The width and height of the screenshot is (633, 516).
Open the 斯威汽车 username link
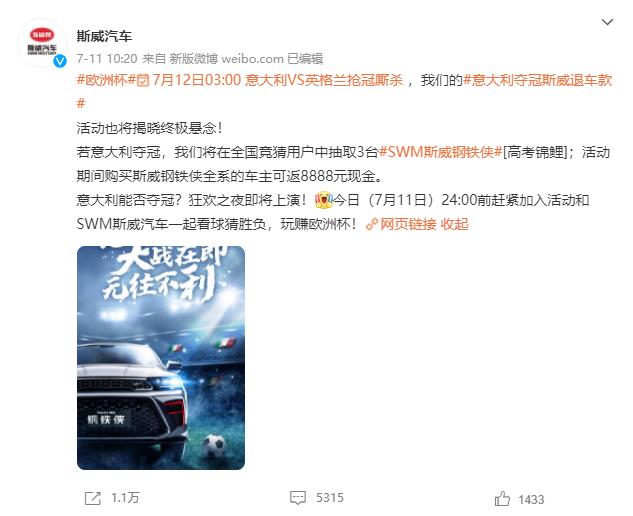pyautogui.click(x=104, y=36)
